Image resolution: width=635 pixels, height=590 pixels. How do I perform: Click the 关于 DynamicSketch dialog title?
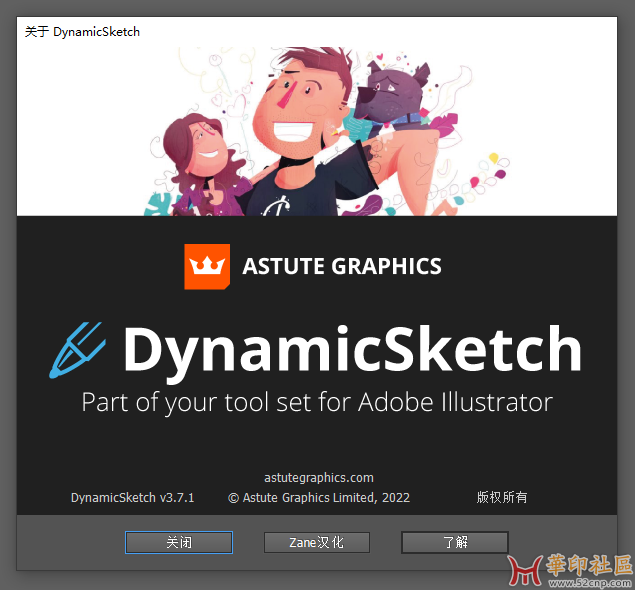point(82,32)
